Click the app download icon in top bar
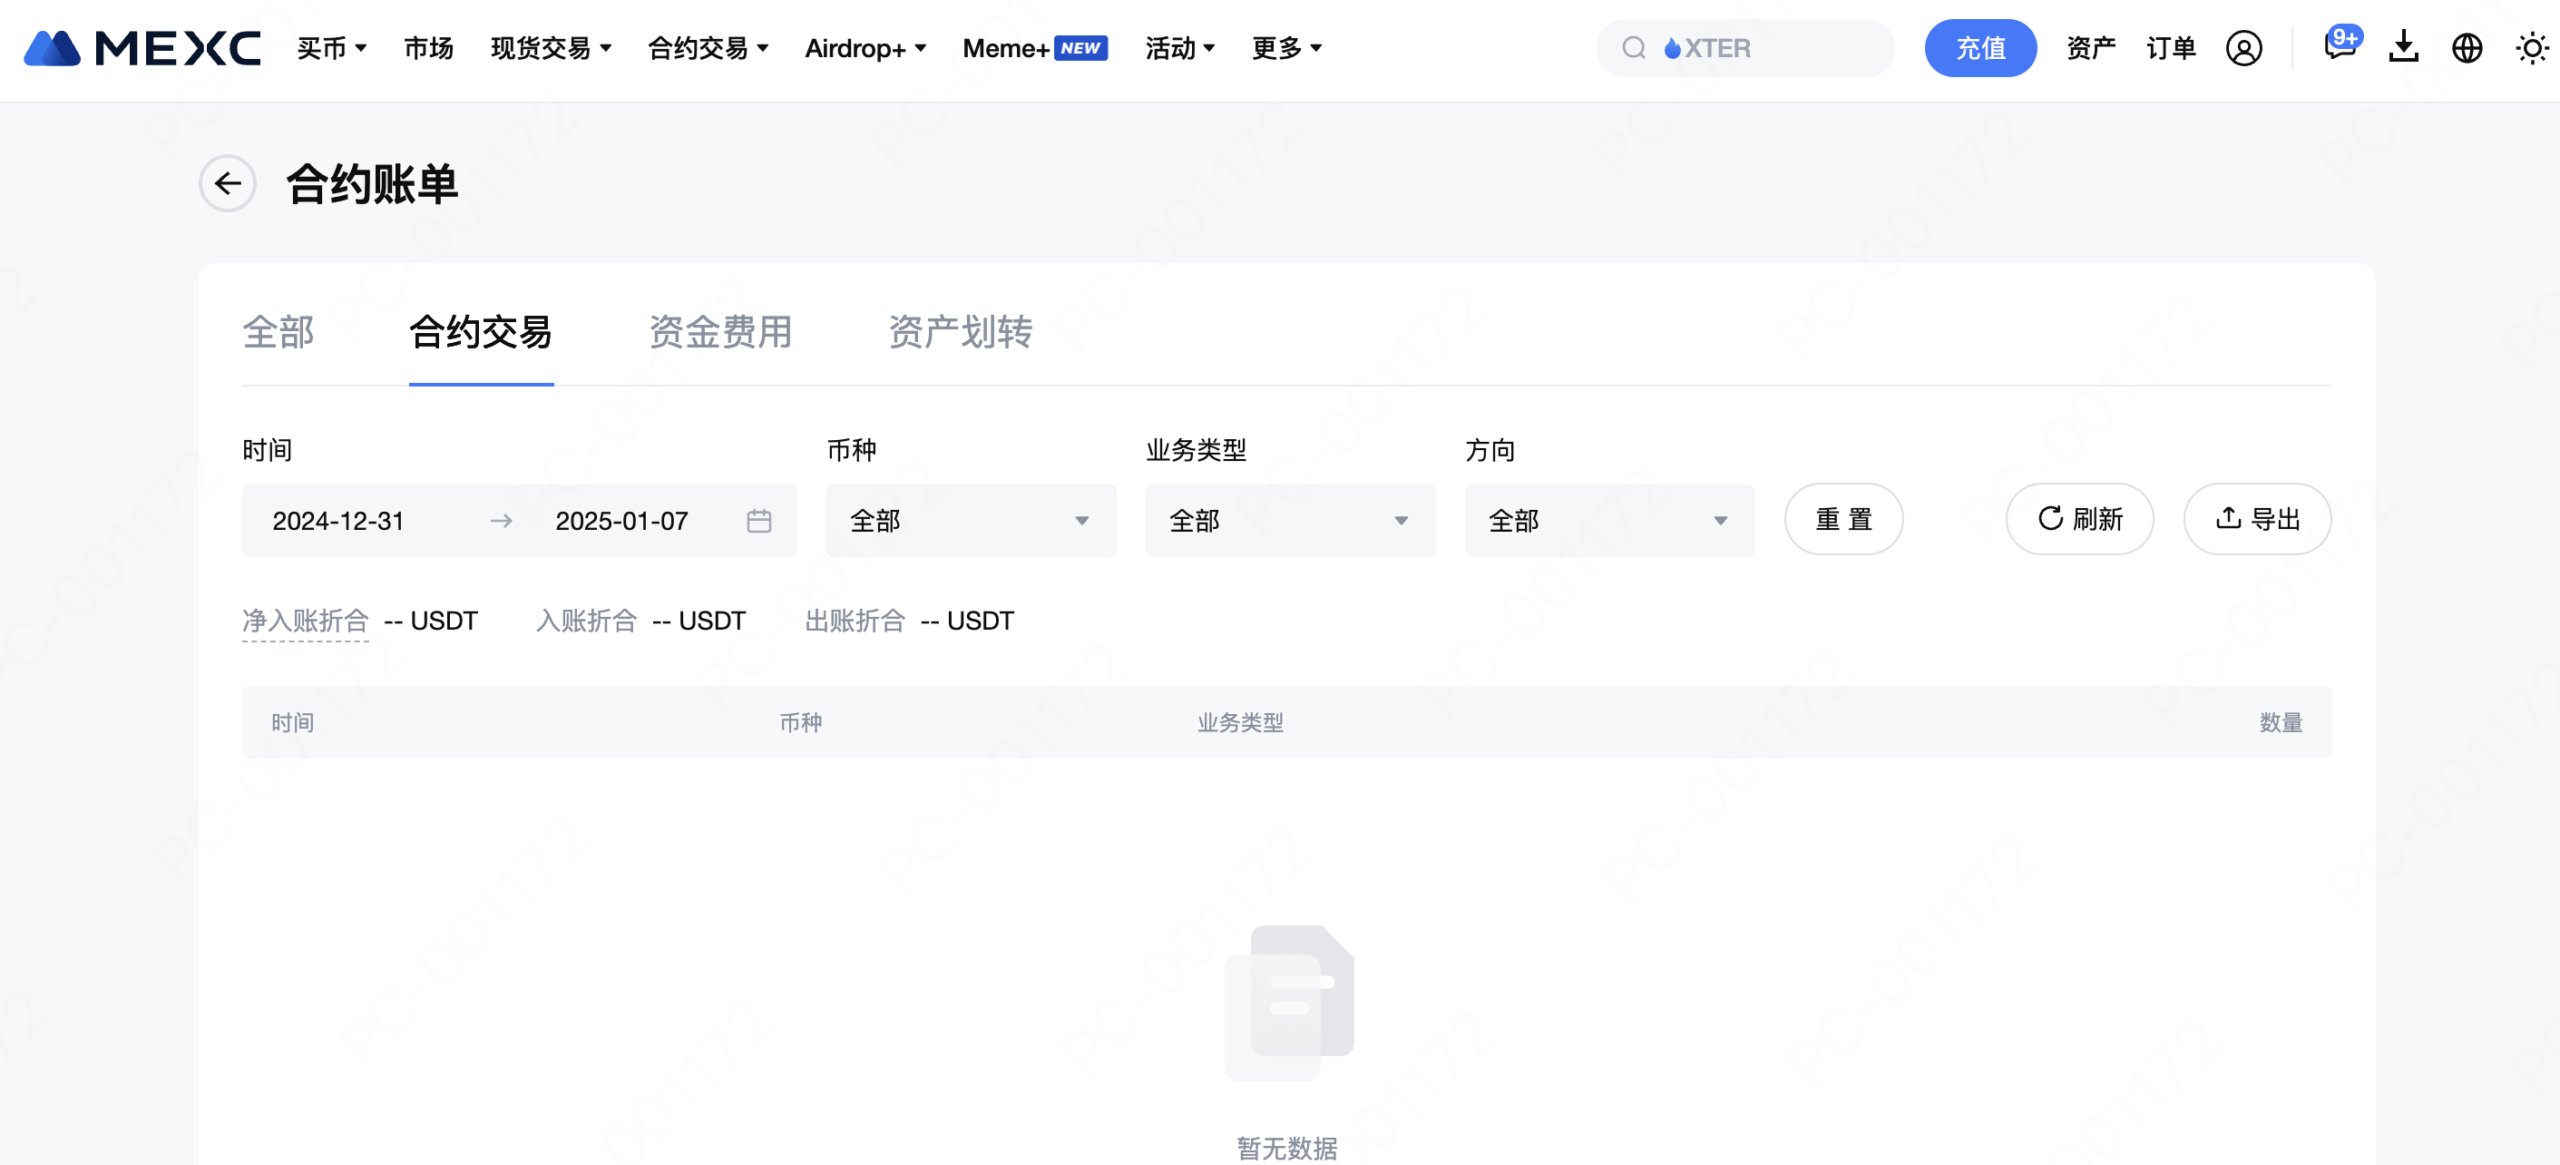The image size is (2560, 1165). point(2403,48)
